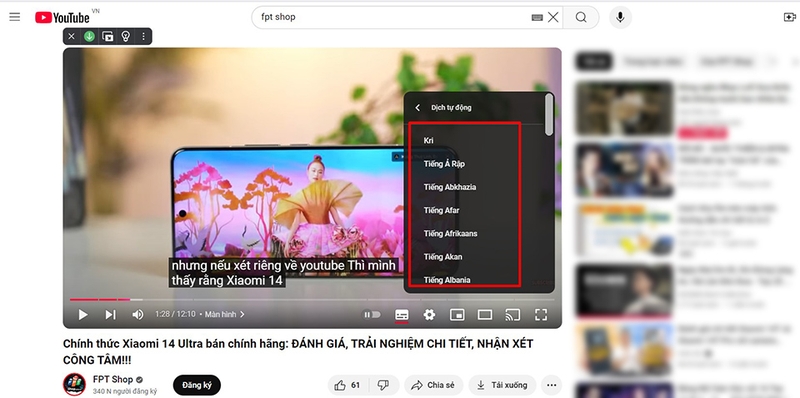Toggle subtitles/closed captions button

point(402,315)
